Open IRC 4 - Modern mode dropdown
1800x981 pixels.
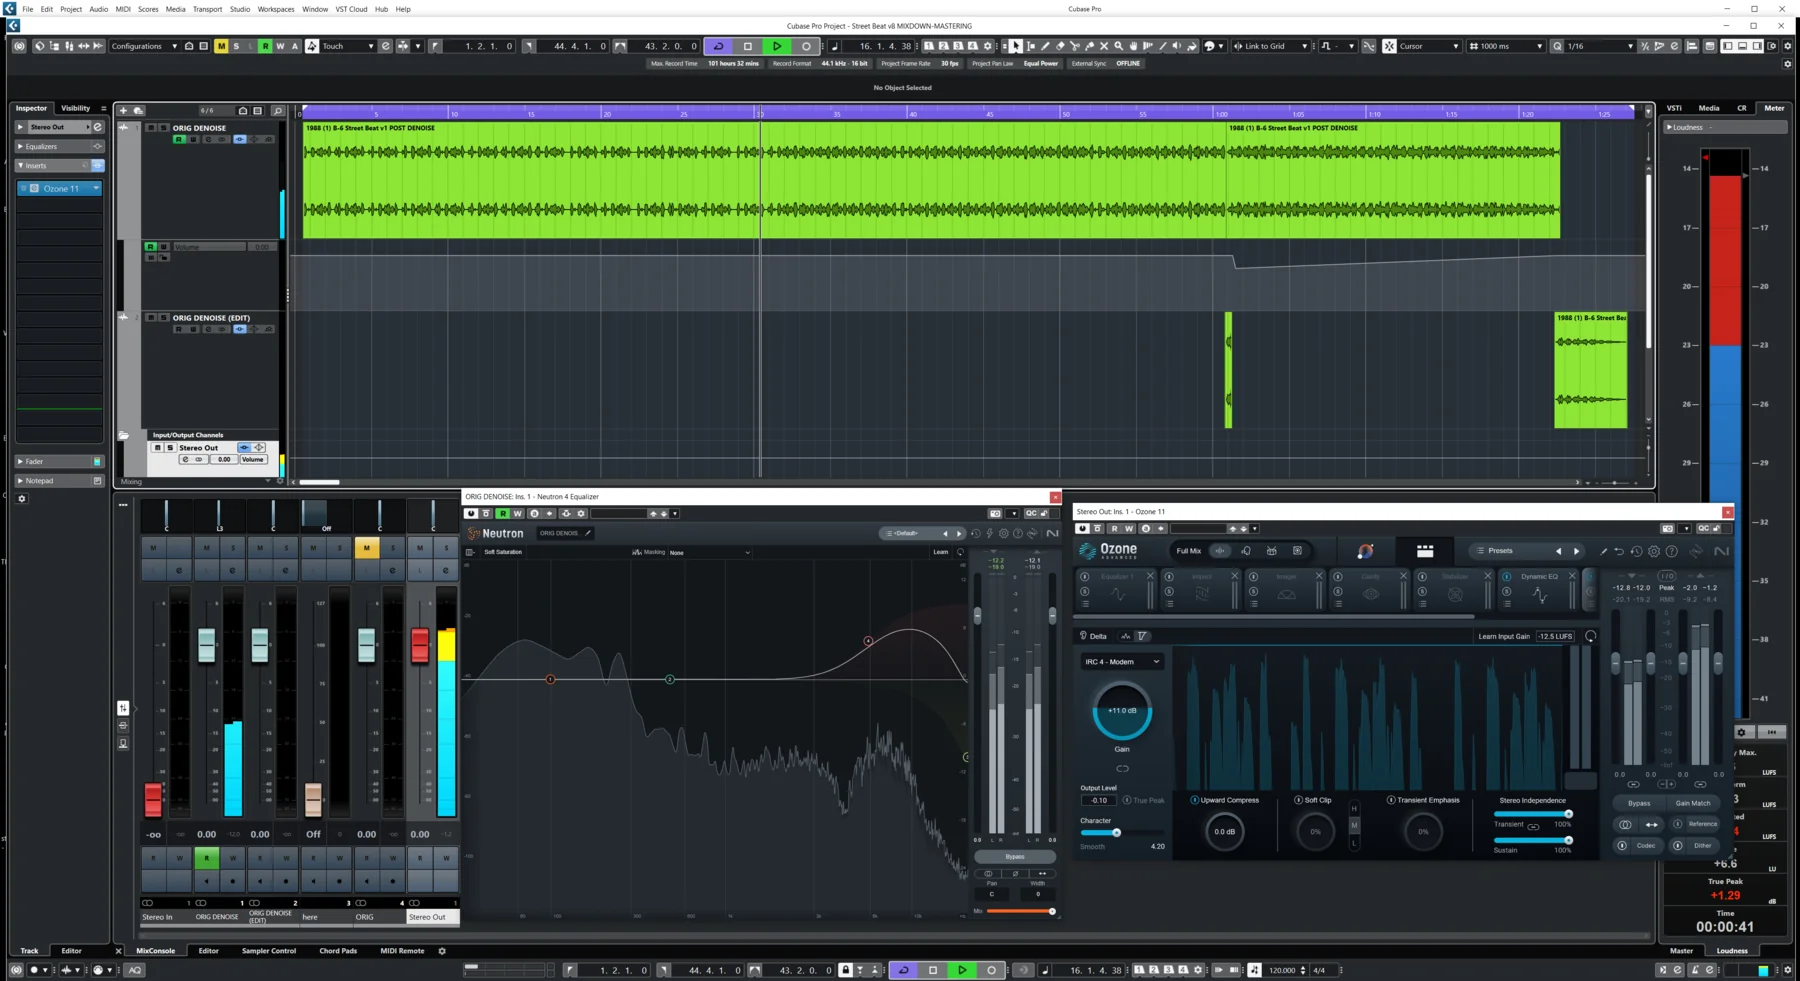click(1122, 662)
